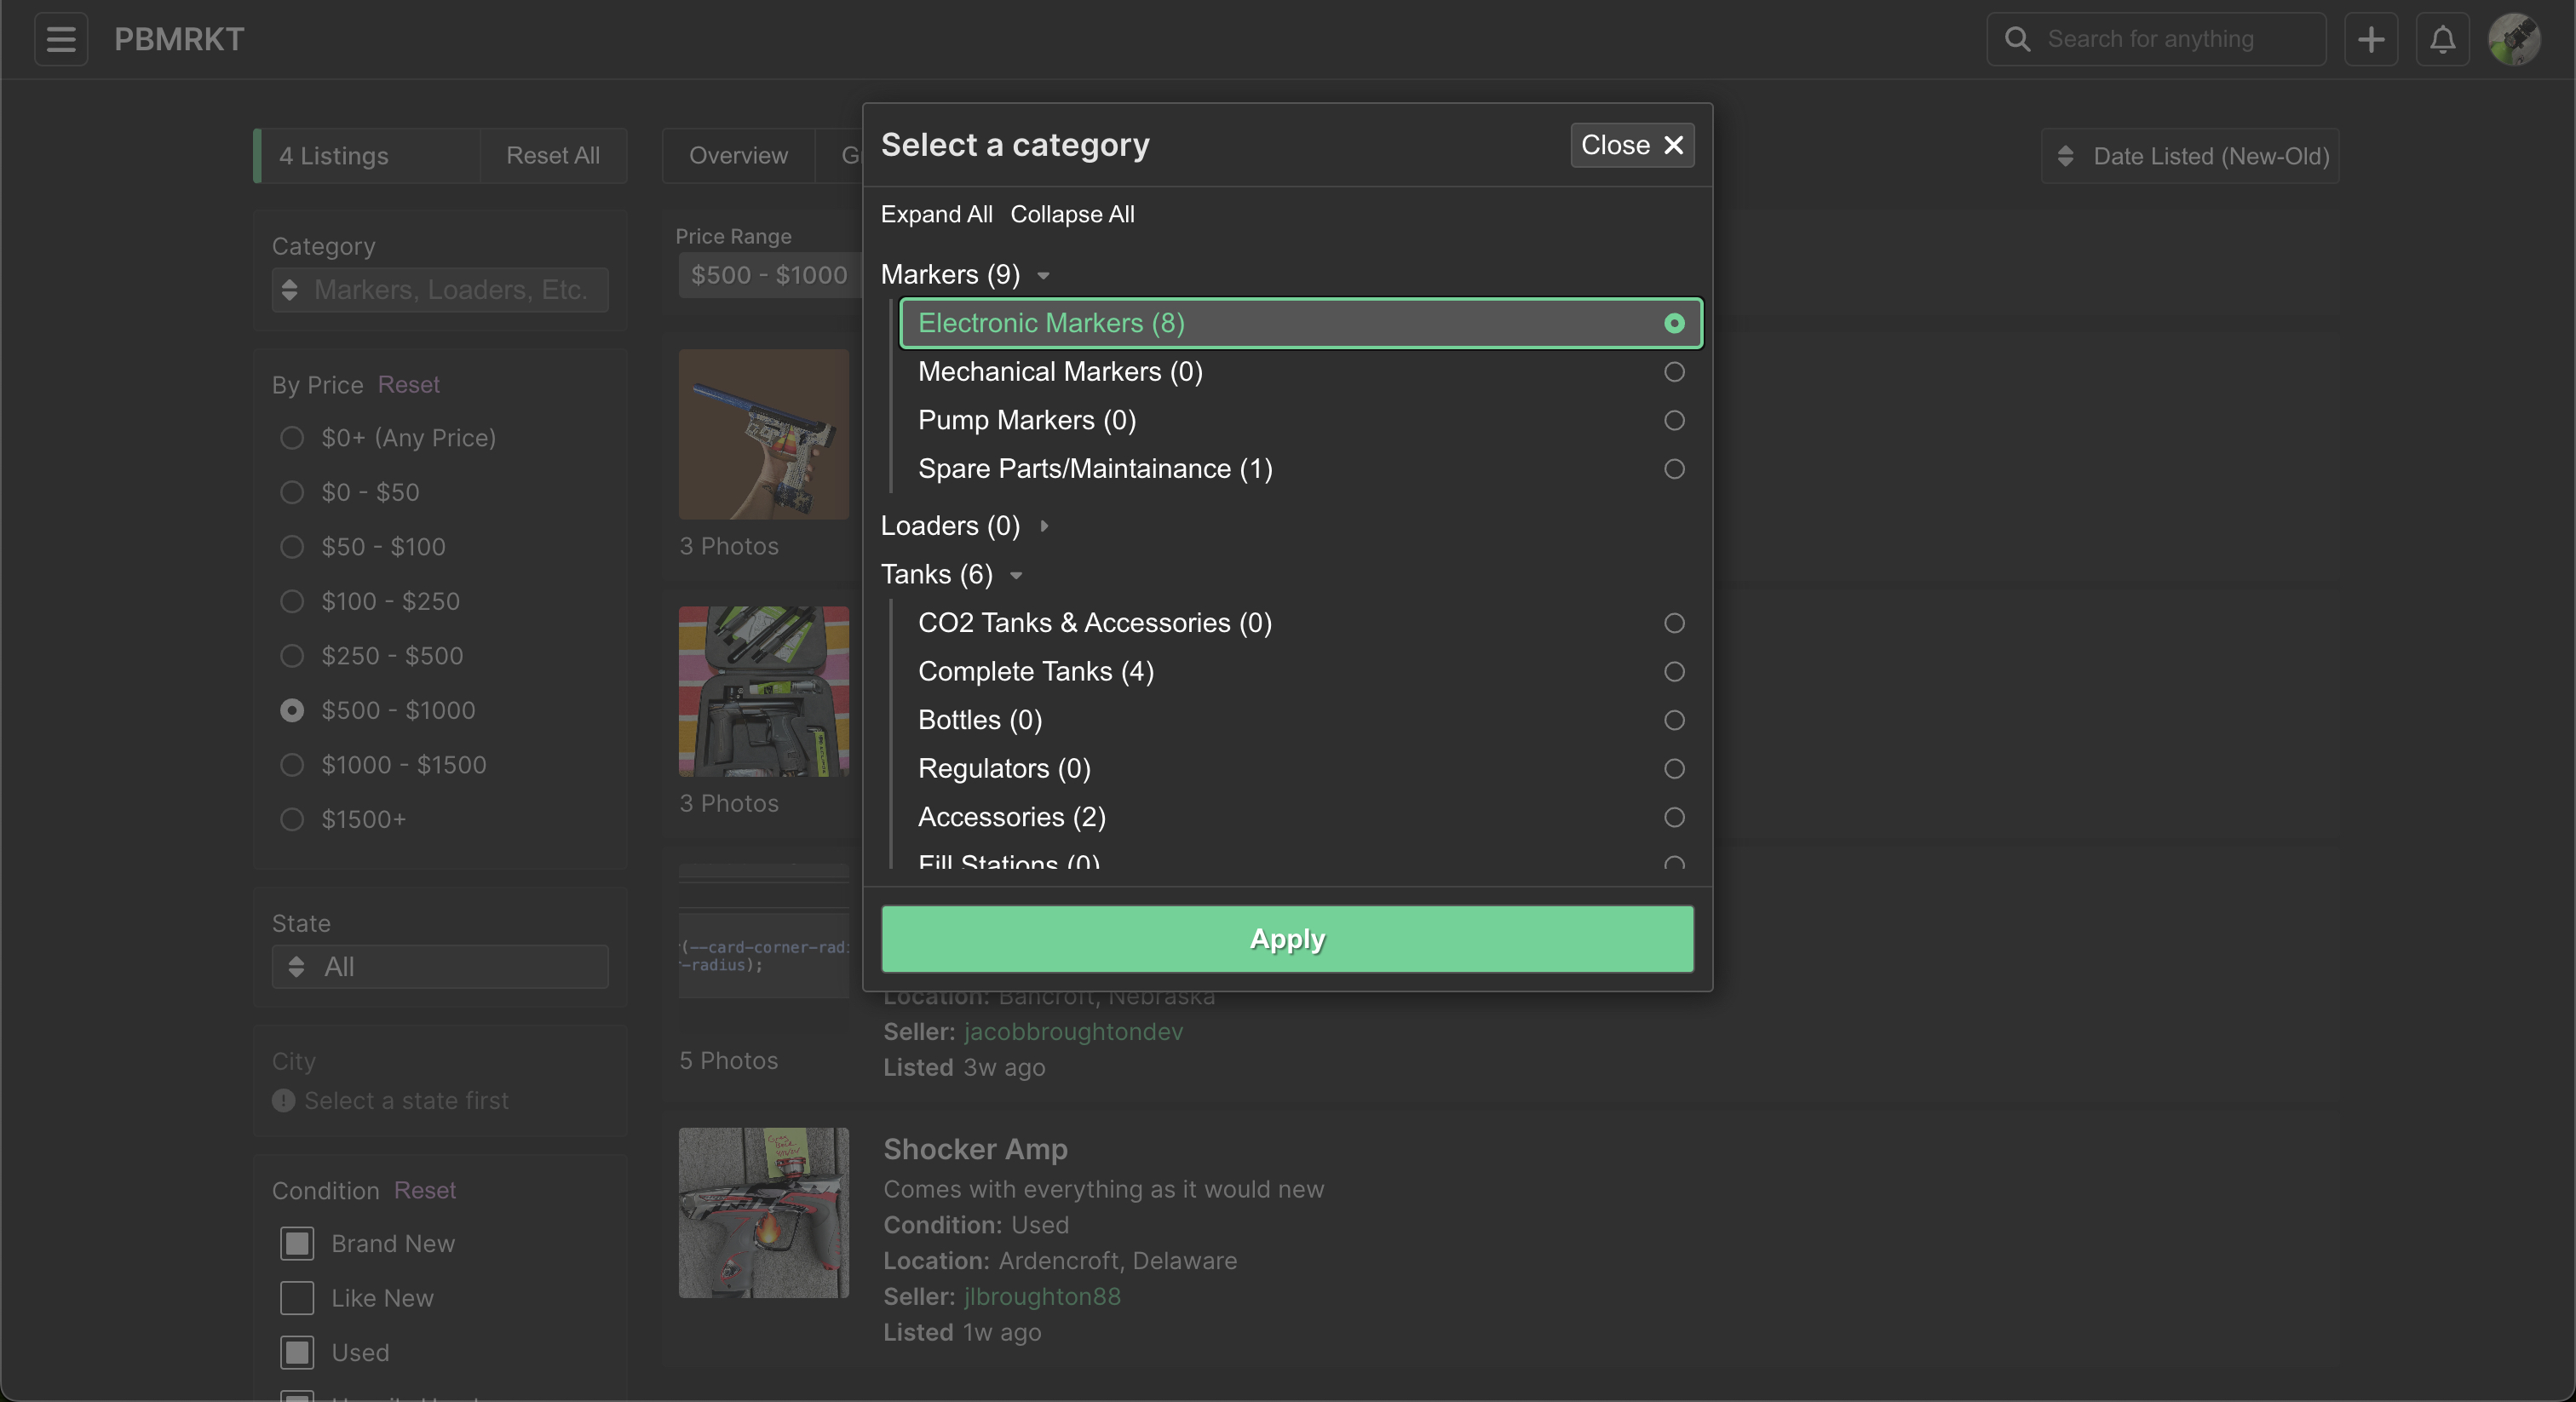This screenshot has height=1402, width=2576.
Task: Click Expand All in category dialog
Action: point(936,214)
